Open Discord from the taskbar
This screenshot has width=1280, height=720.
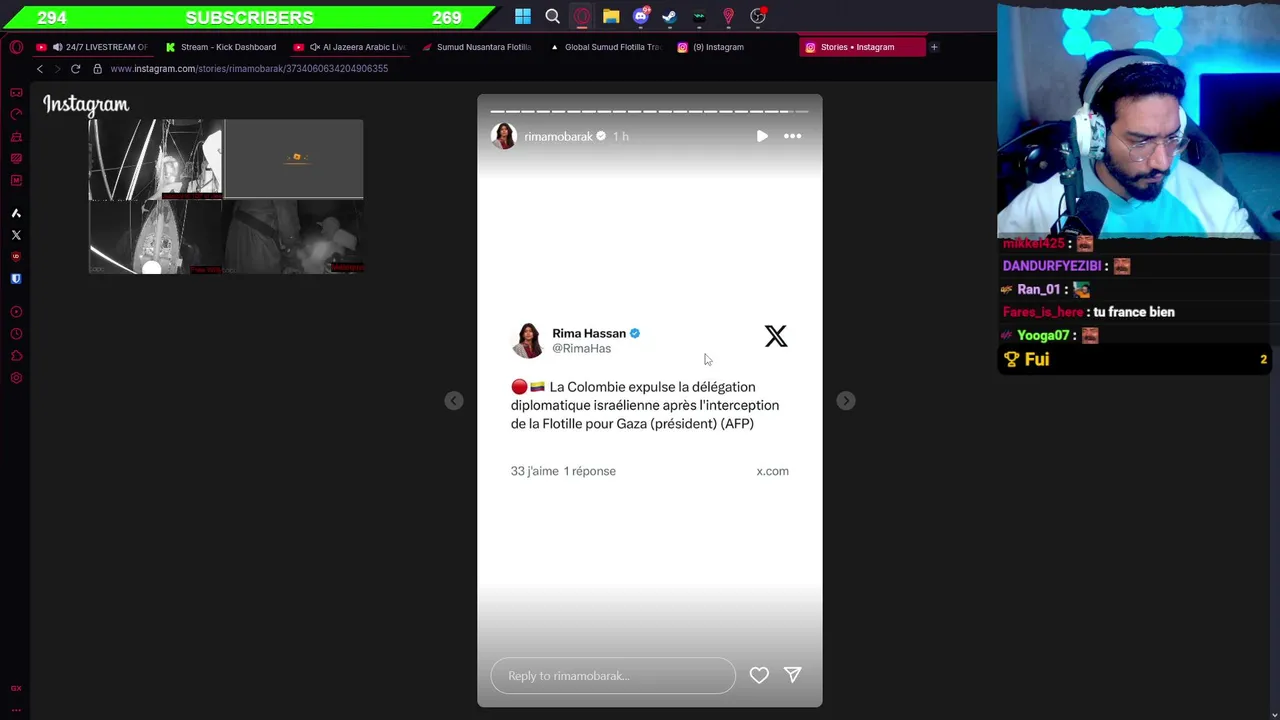[x=641, y=16]
